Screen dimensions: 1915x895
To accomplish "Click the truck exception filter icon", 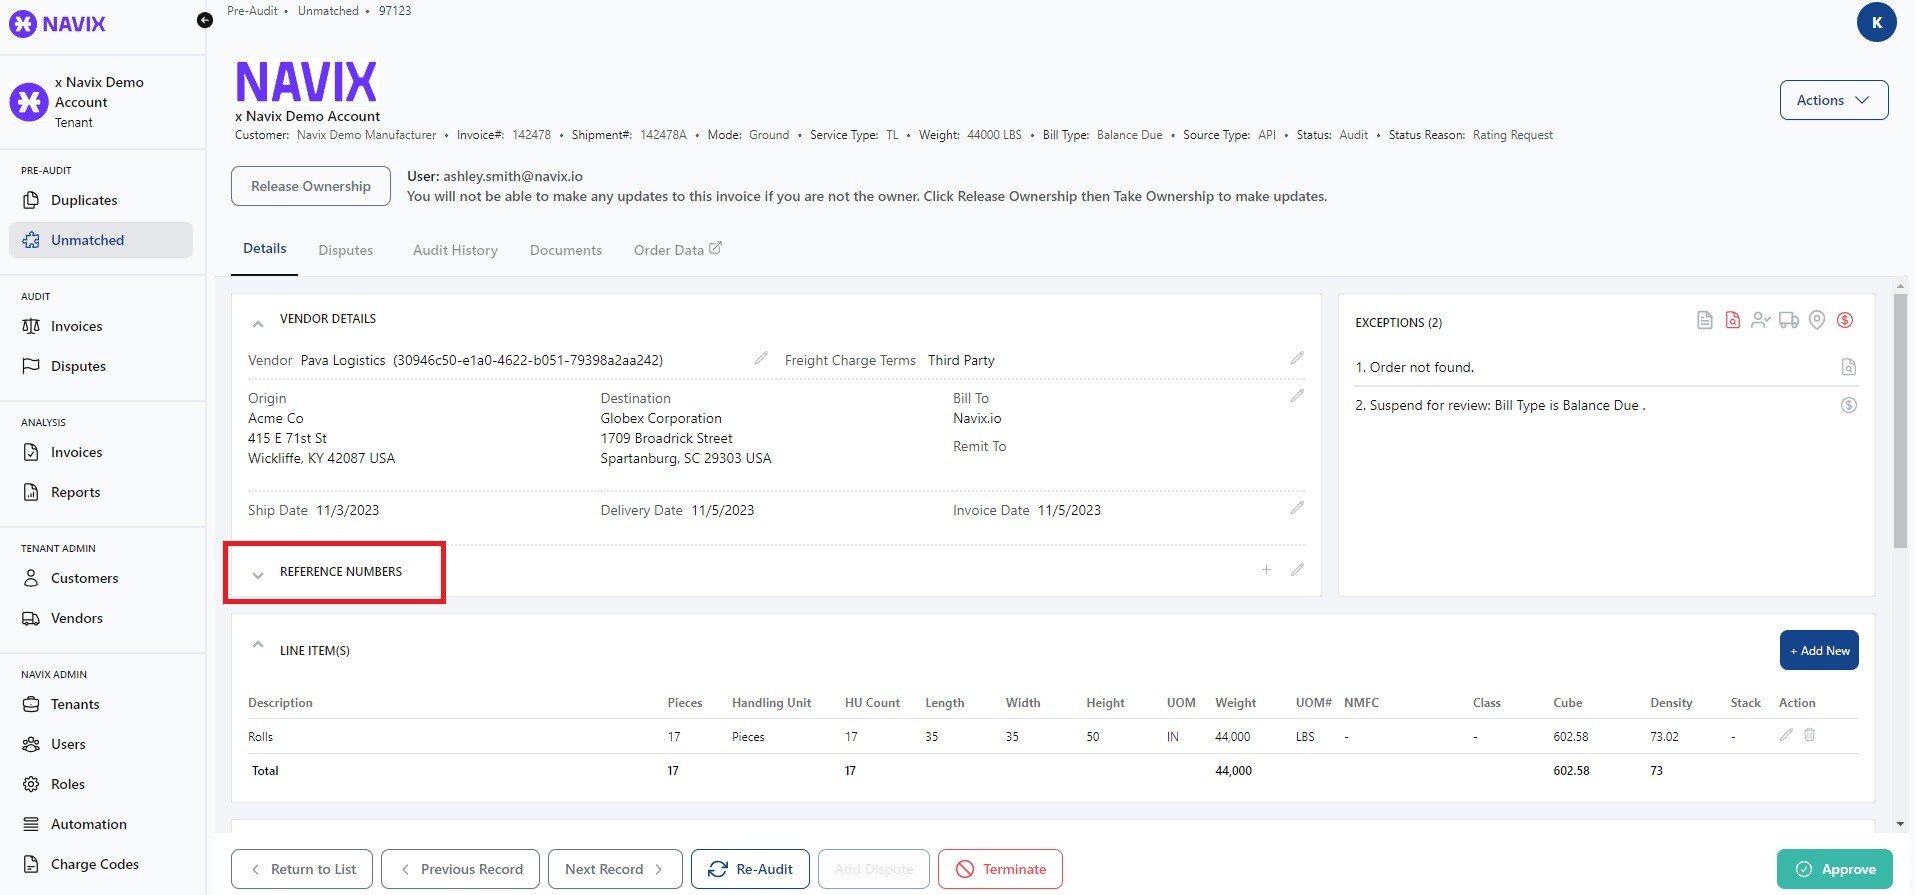I will (x=1789, y=320).
